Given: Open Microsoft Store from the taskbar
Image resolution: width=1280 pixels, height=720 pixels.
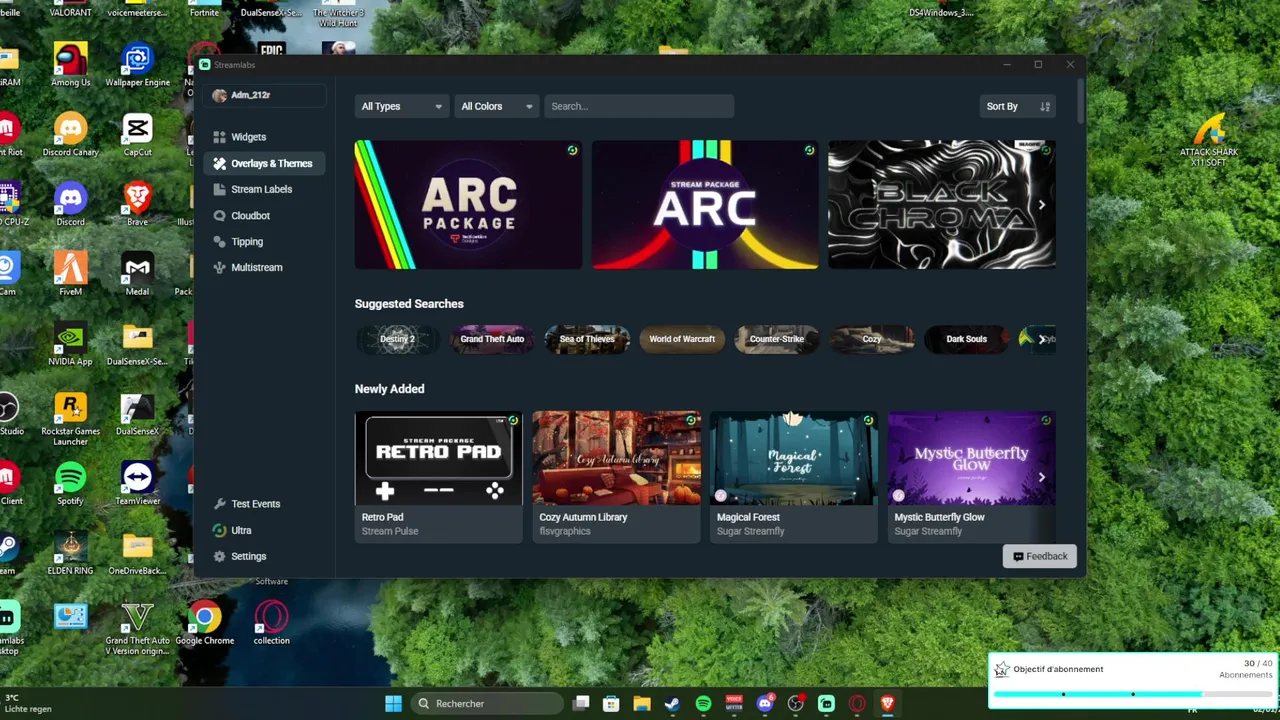Looking at the screenshot, I should pos(611,704).
